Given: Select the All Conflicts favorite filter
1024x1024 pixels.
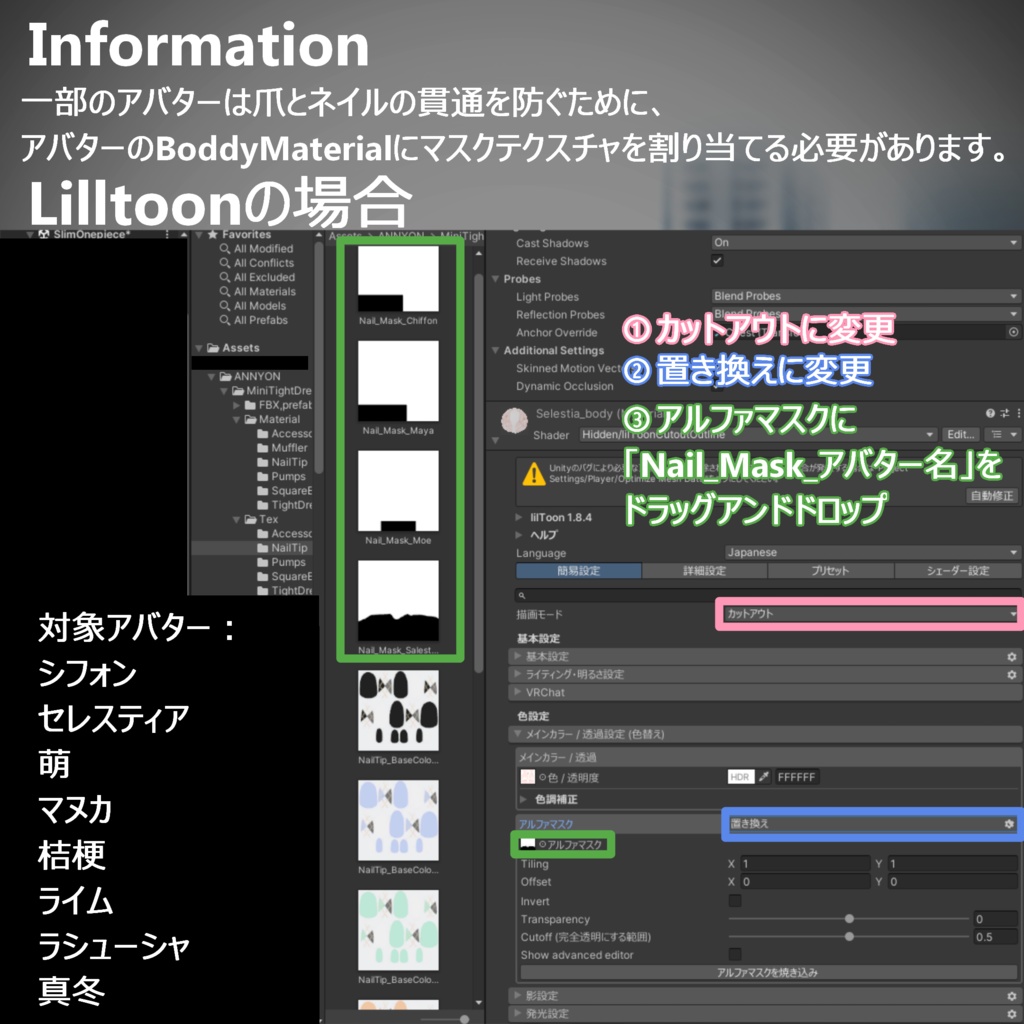Looking at the screenshot, I should click(x=264, y=263).
